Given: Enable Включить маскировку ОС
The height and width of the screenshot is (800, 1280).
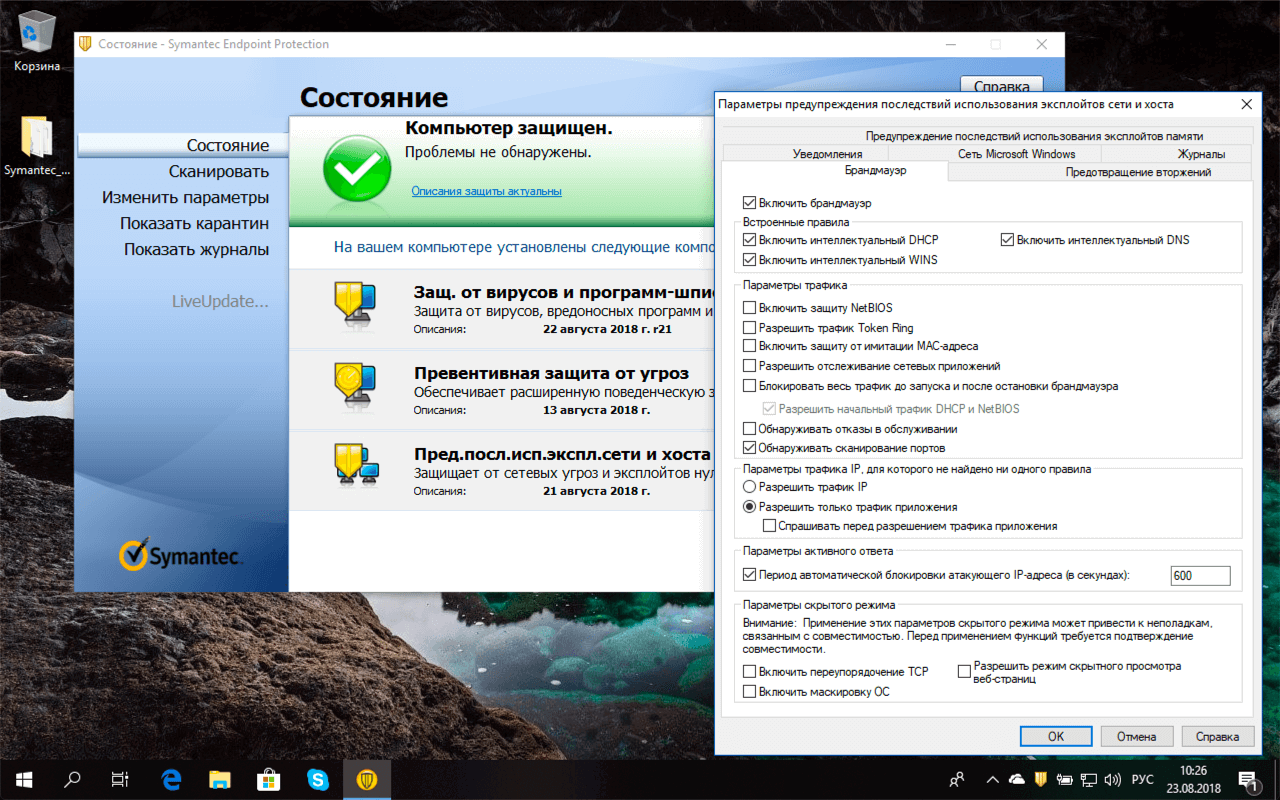Looking at the screenshot, I should coord(749,691).
